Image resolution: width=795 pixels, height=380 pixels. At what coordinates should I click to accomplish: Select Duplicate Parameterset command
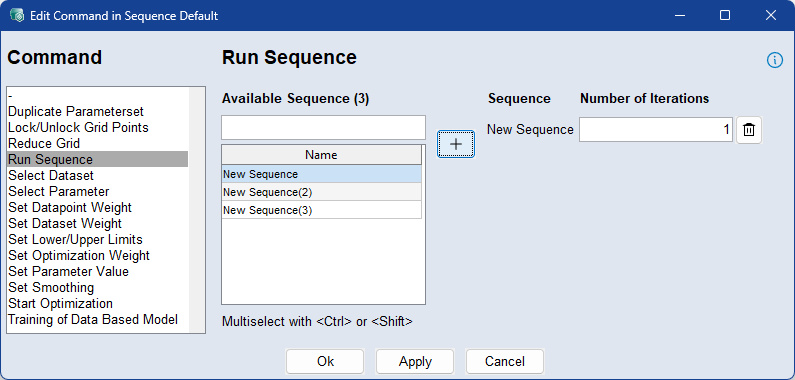pyautogui.click(x=76, y=111)
